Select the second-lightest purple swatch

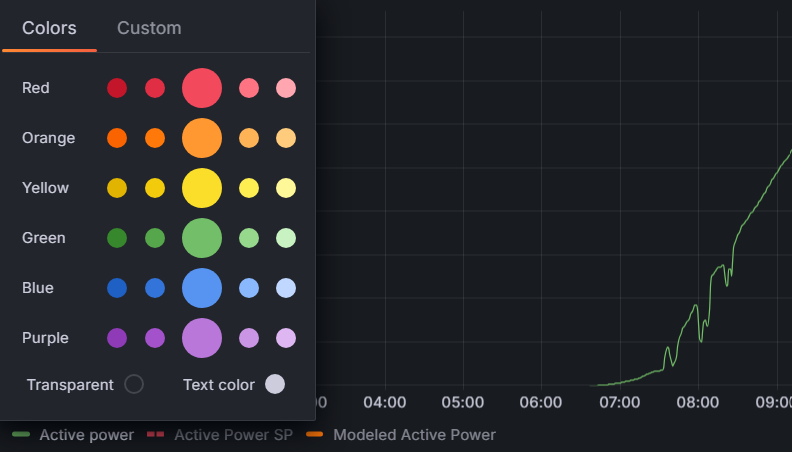pyautogui.click(x=249, y=338)
